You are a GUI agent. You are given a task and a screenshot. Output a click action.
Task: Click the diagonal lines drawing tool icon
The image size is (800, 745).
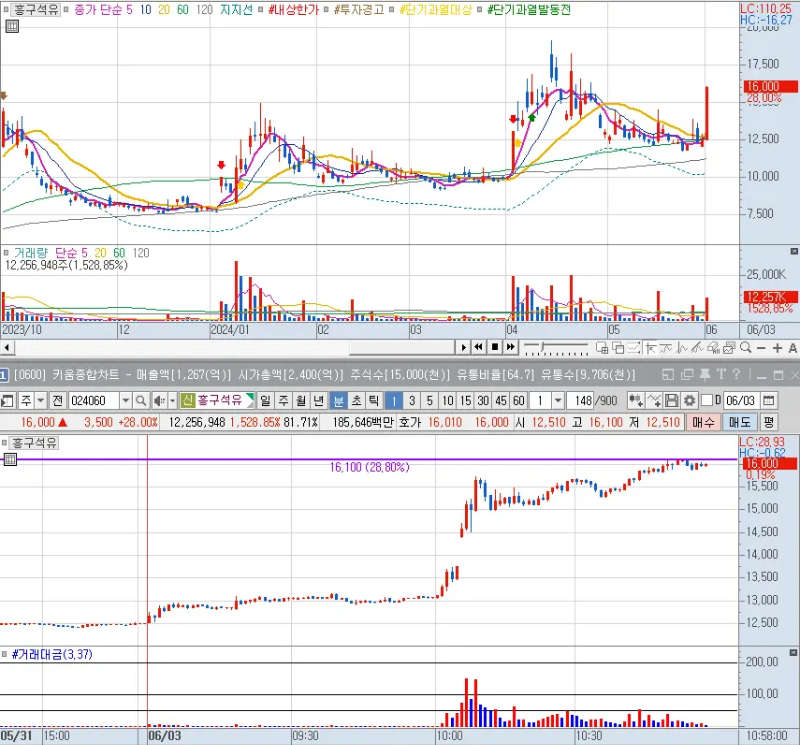(x=697, y=348)
